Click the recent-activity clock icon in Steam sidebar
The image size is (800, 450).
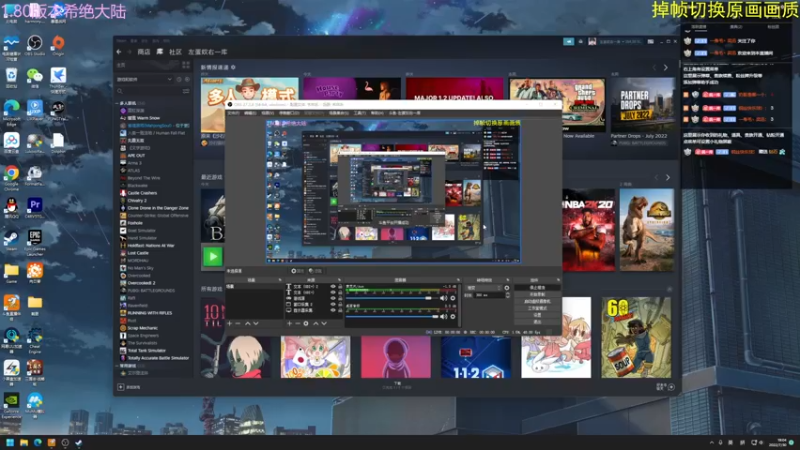[179, 79]
